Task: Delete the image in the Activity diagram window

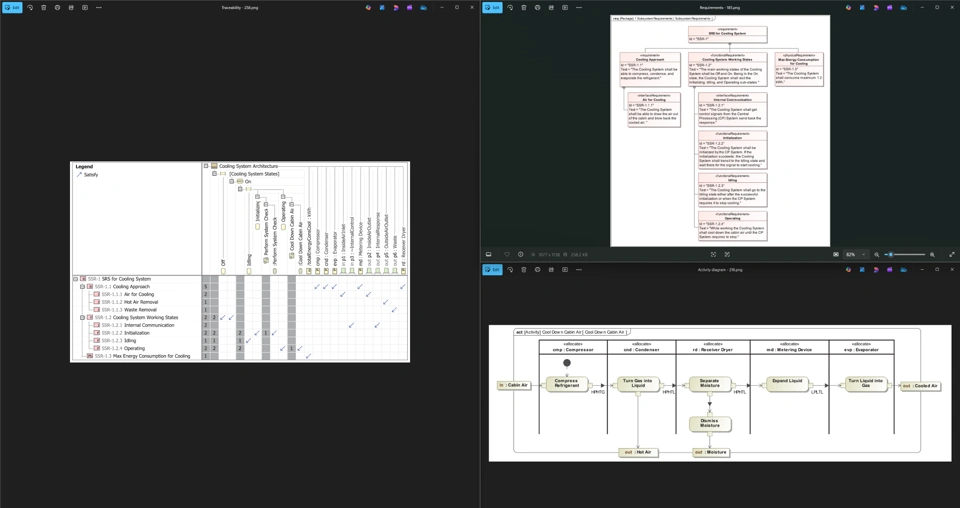Action: pyautogui.click(x=523, y=269)
